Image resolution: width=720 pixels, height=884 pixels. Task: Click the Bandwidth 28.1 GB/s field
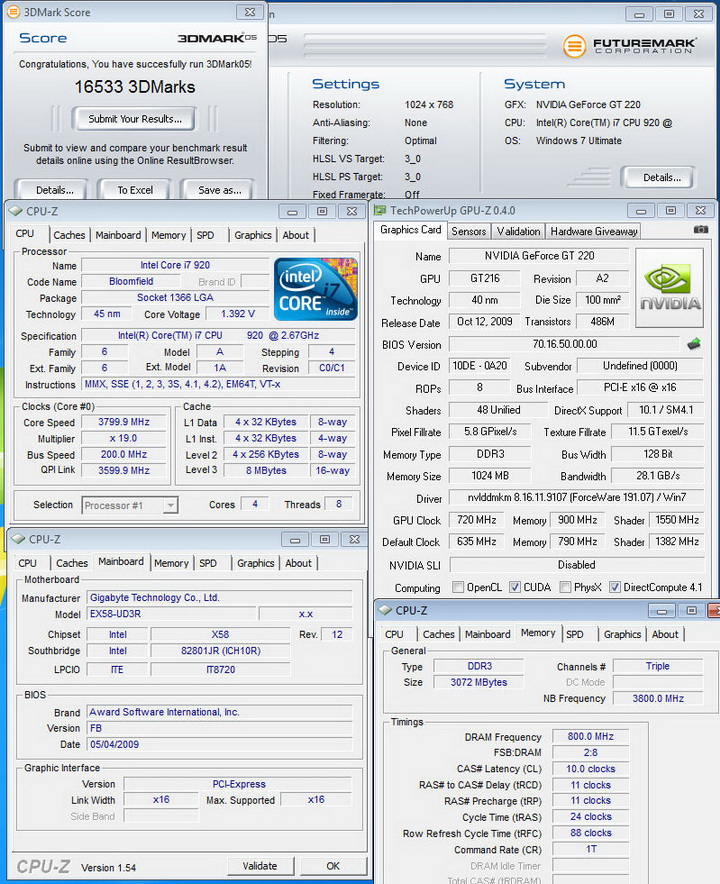(657, 476)
